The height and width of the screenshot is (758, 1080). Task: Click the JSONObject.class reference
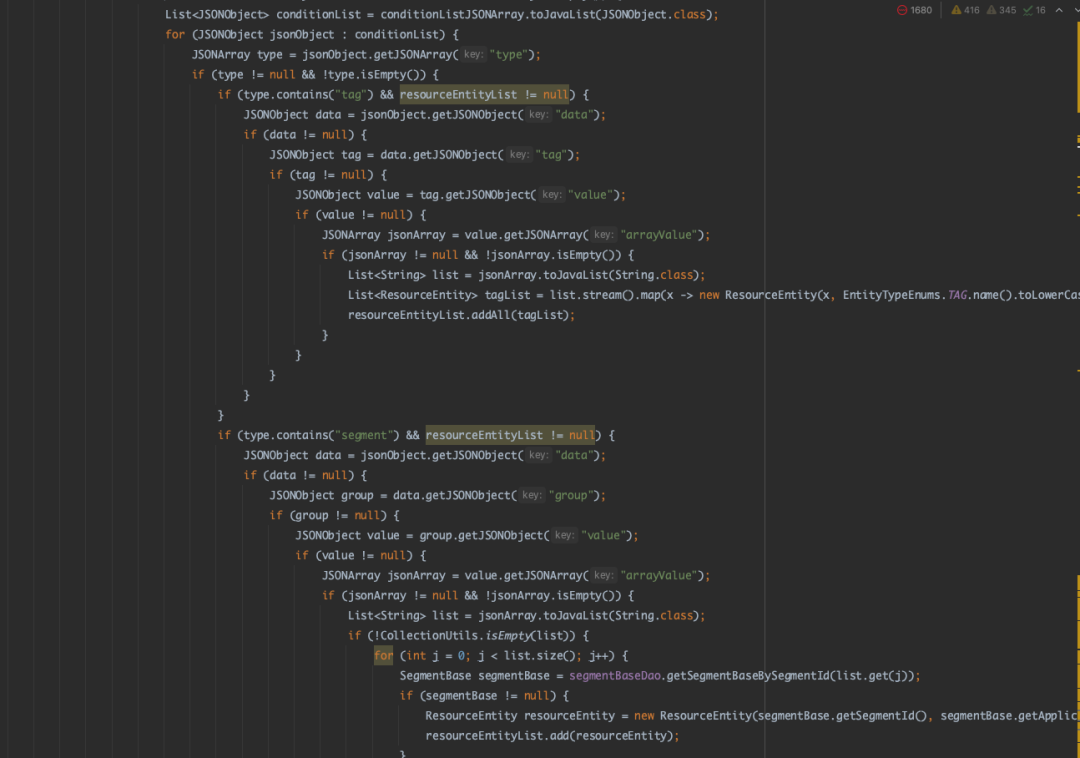click(x=654, y=14)
